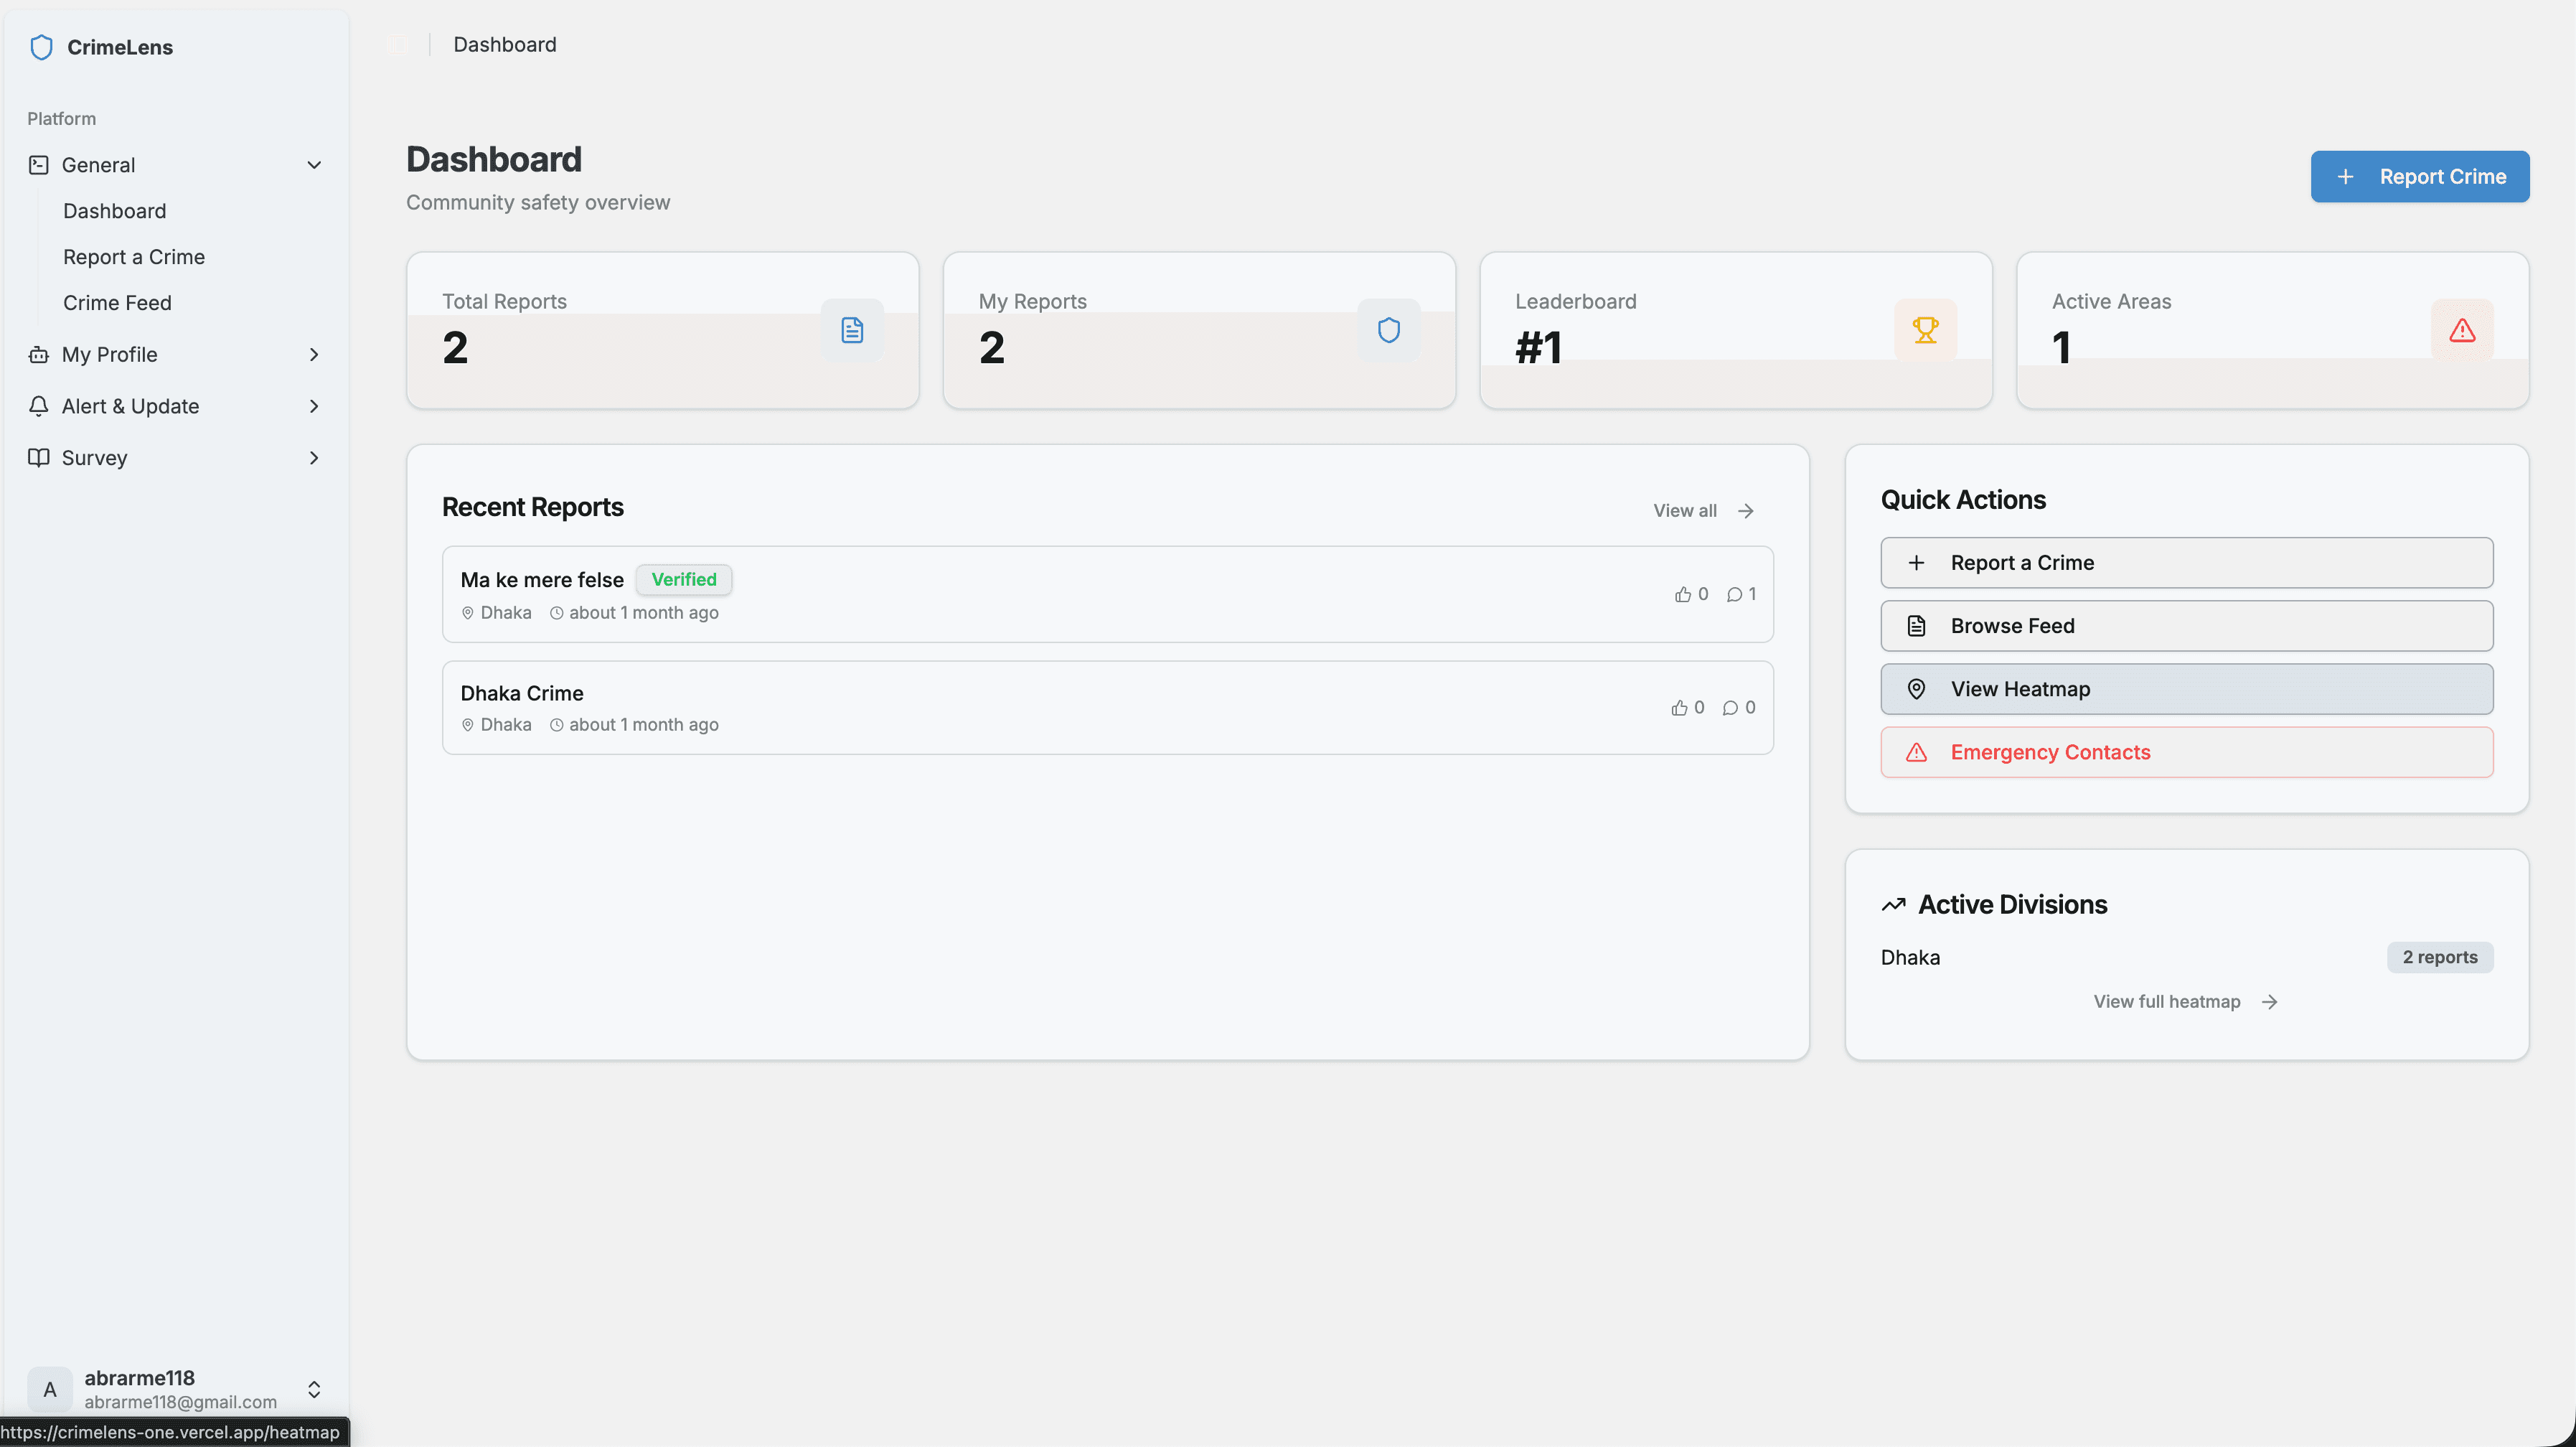Viewport: 2576px width, 1447px height.
Task: Click thumbs-up icon on Ma ke mere felse
Action: 1683,594
